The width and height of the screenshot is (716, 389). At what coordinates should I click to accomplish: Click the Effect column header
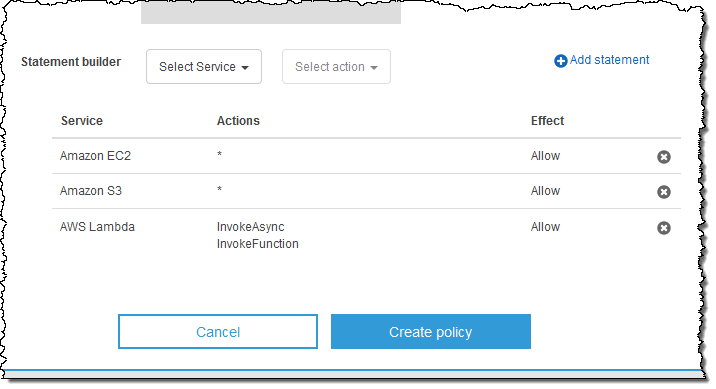[x=547, y=121]
